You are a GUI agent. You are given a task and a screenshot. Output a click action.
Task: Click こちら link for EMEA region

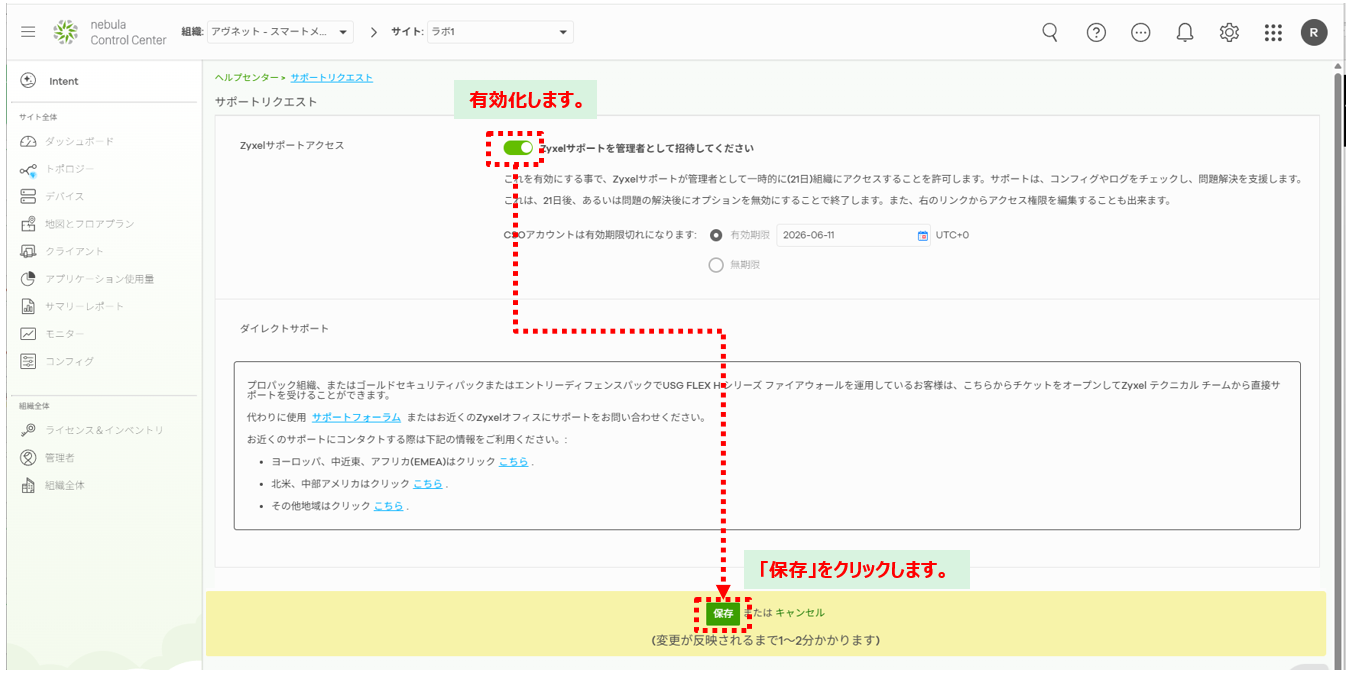pyautogui.click(x=513, y=462)
